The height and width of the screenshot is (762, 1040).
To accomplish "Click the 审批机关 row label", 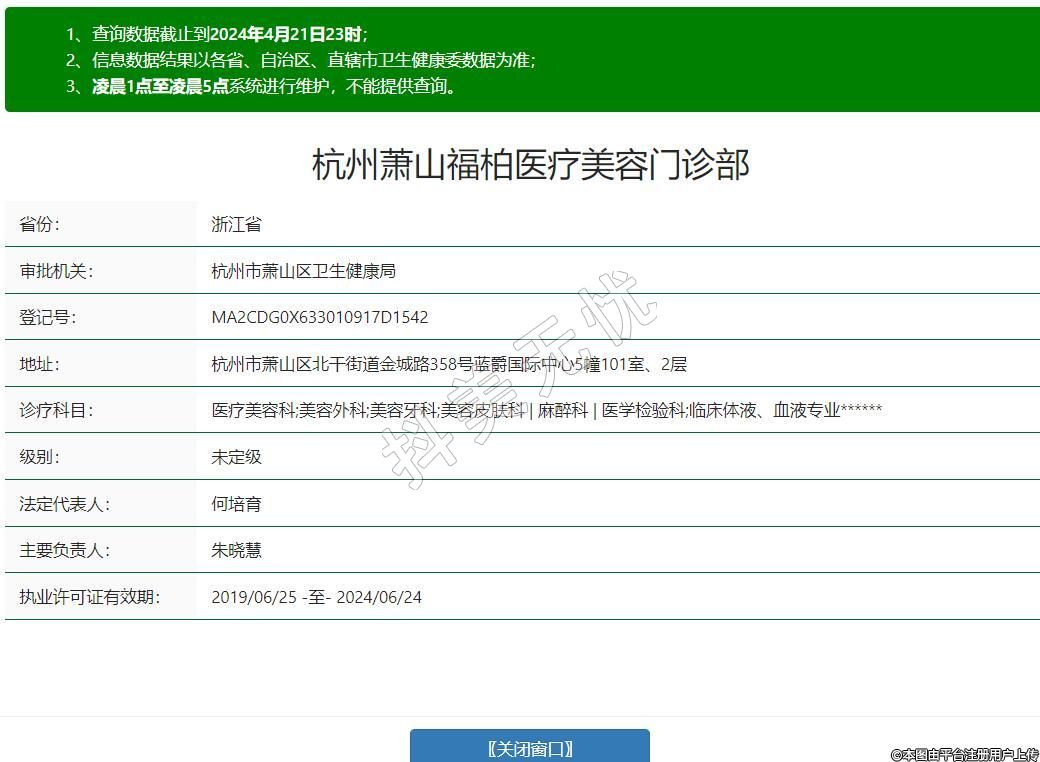I will [56, 271].
